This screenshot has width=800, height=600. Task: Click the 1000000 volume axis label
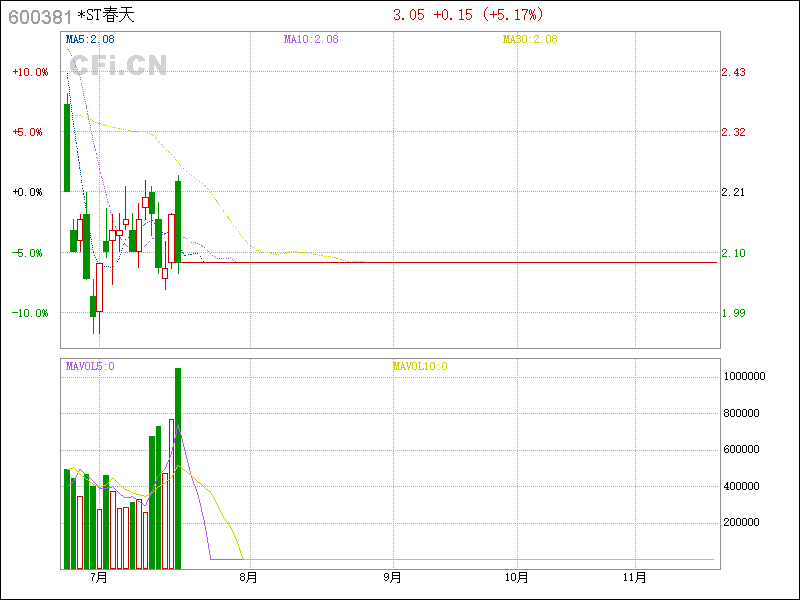point(745,377)
